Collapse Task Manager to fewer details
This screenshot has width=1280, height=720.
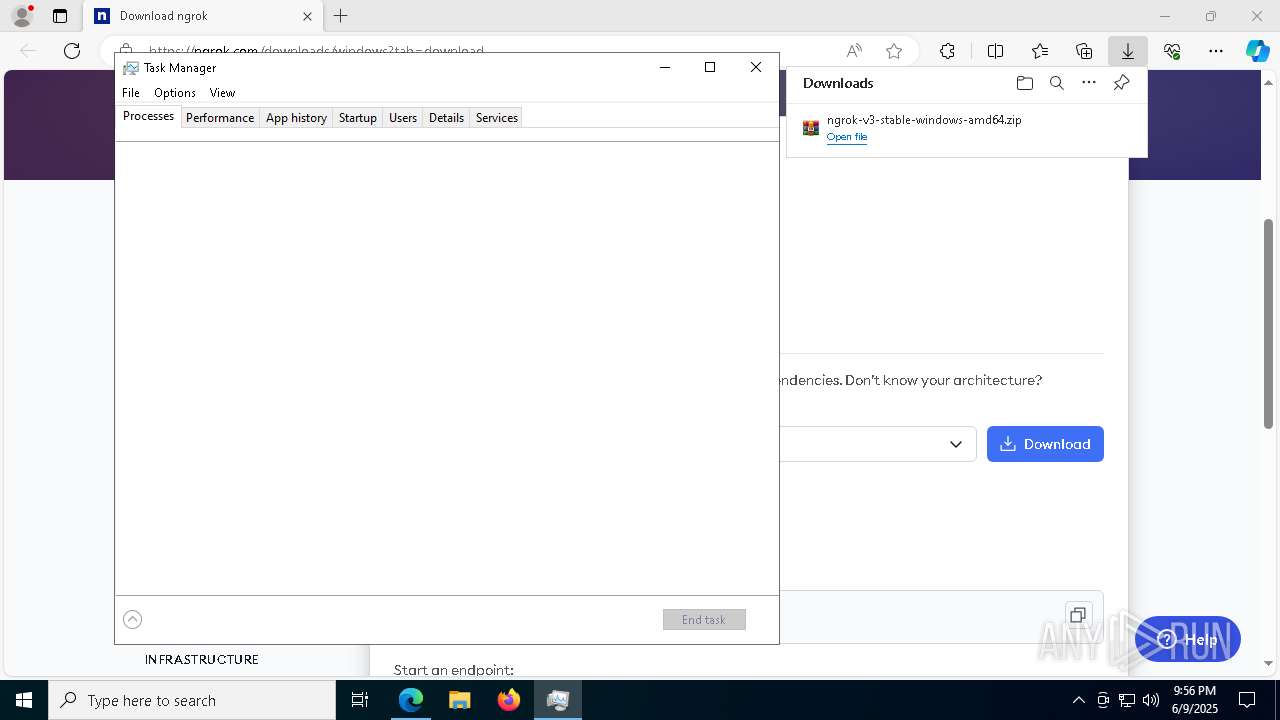(x=132, y=620)
